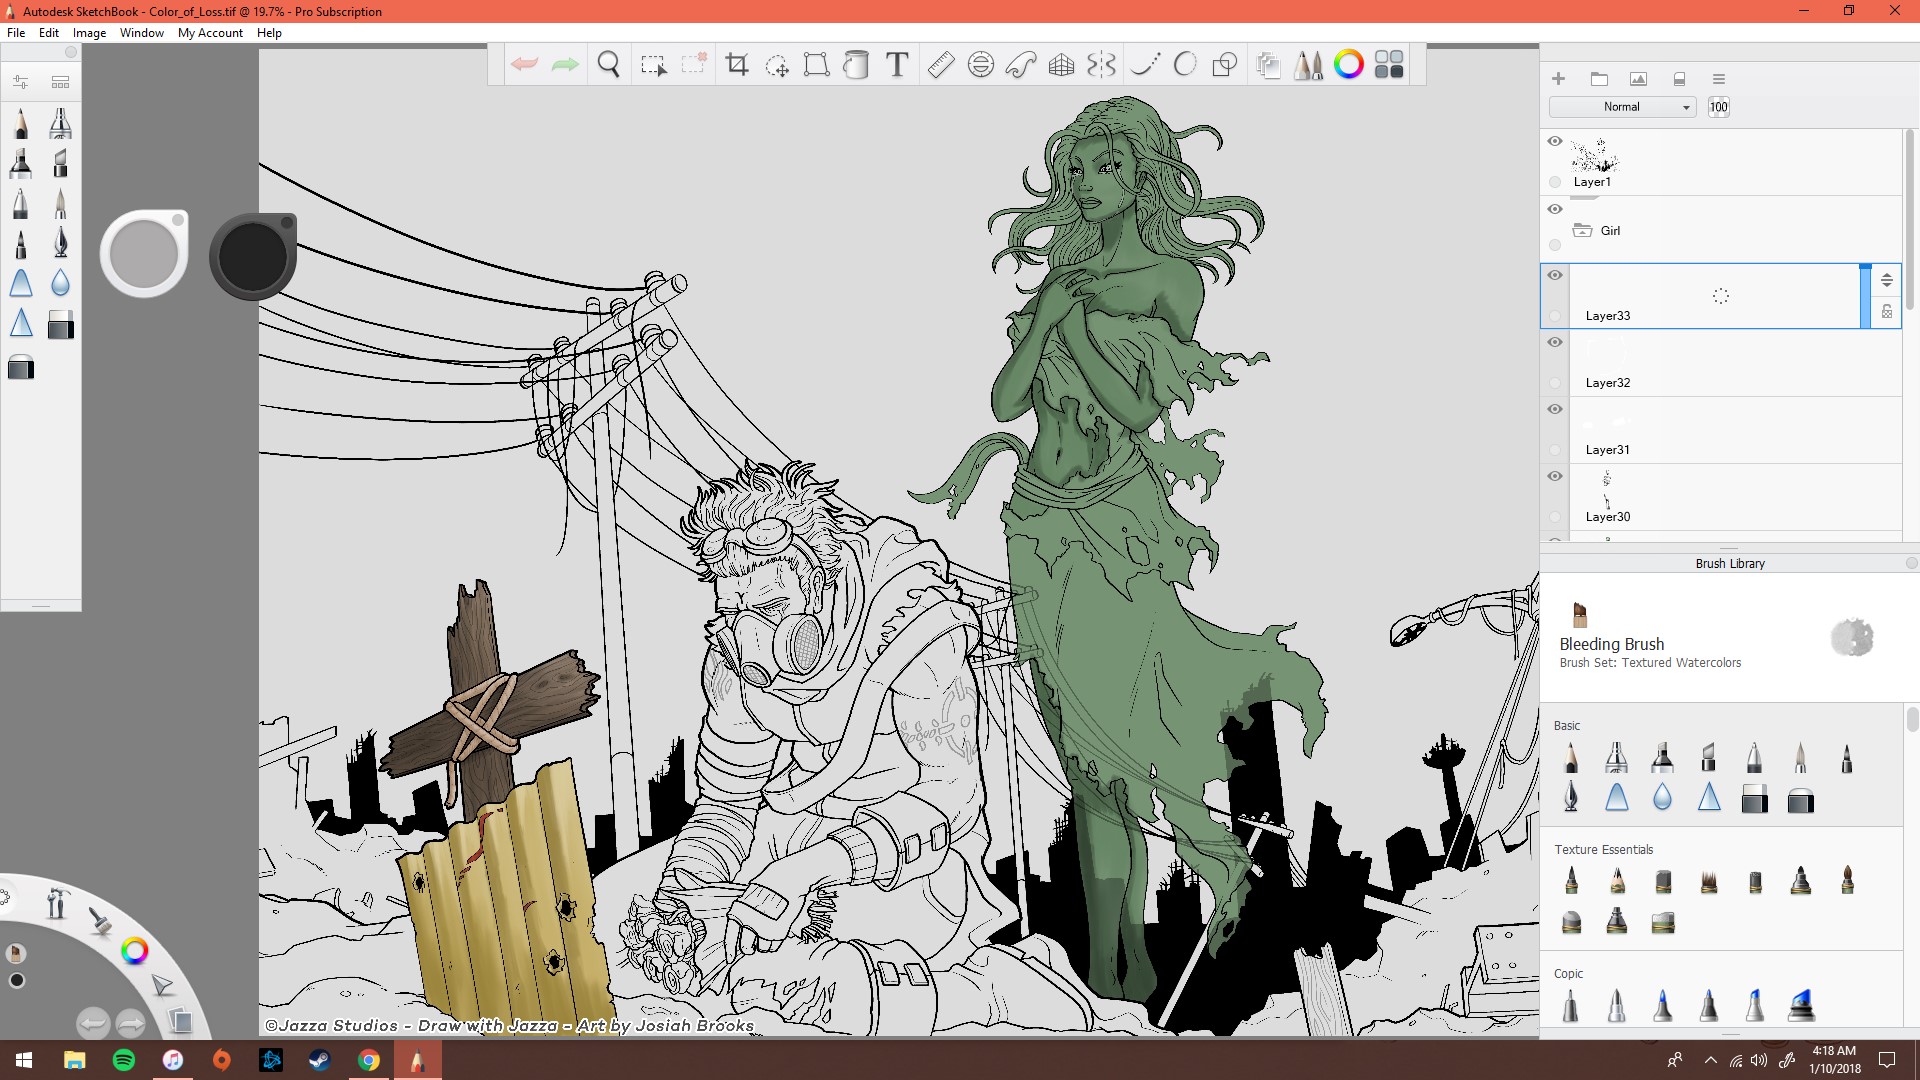The image size is (1920, 1080).
Task: Toggle visibility of Layer32
Action: [x=1555, y=342]
